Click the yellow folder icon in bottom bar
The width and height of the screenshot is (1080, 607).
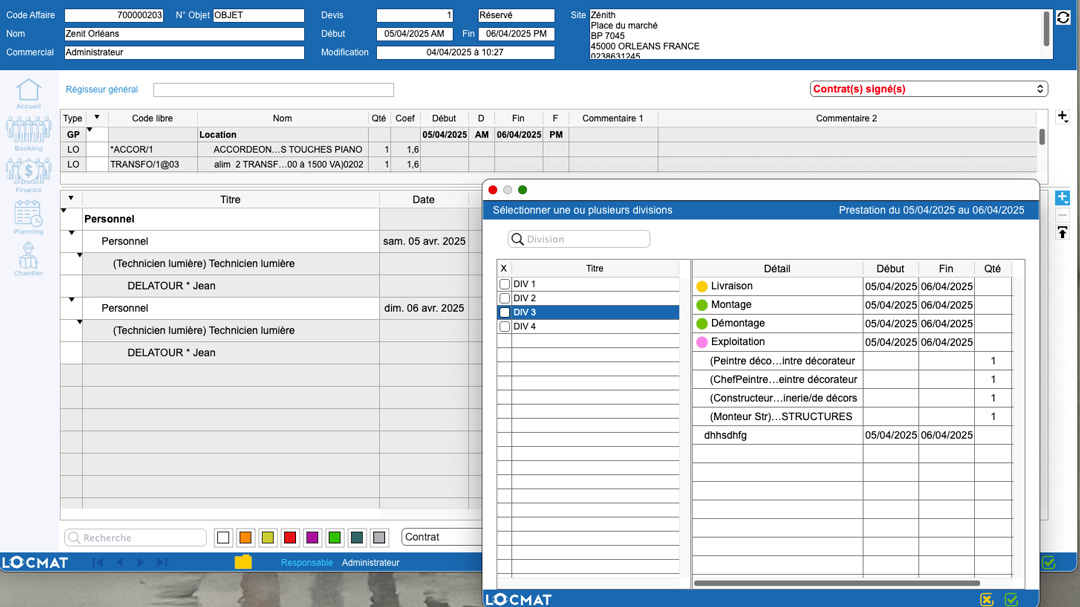click(x=243, y=562)
